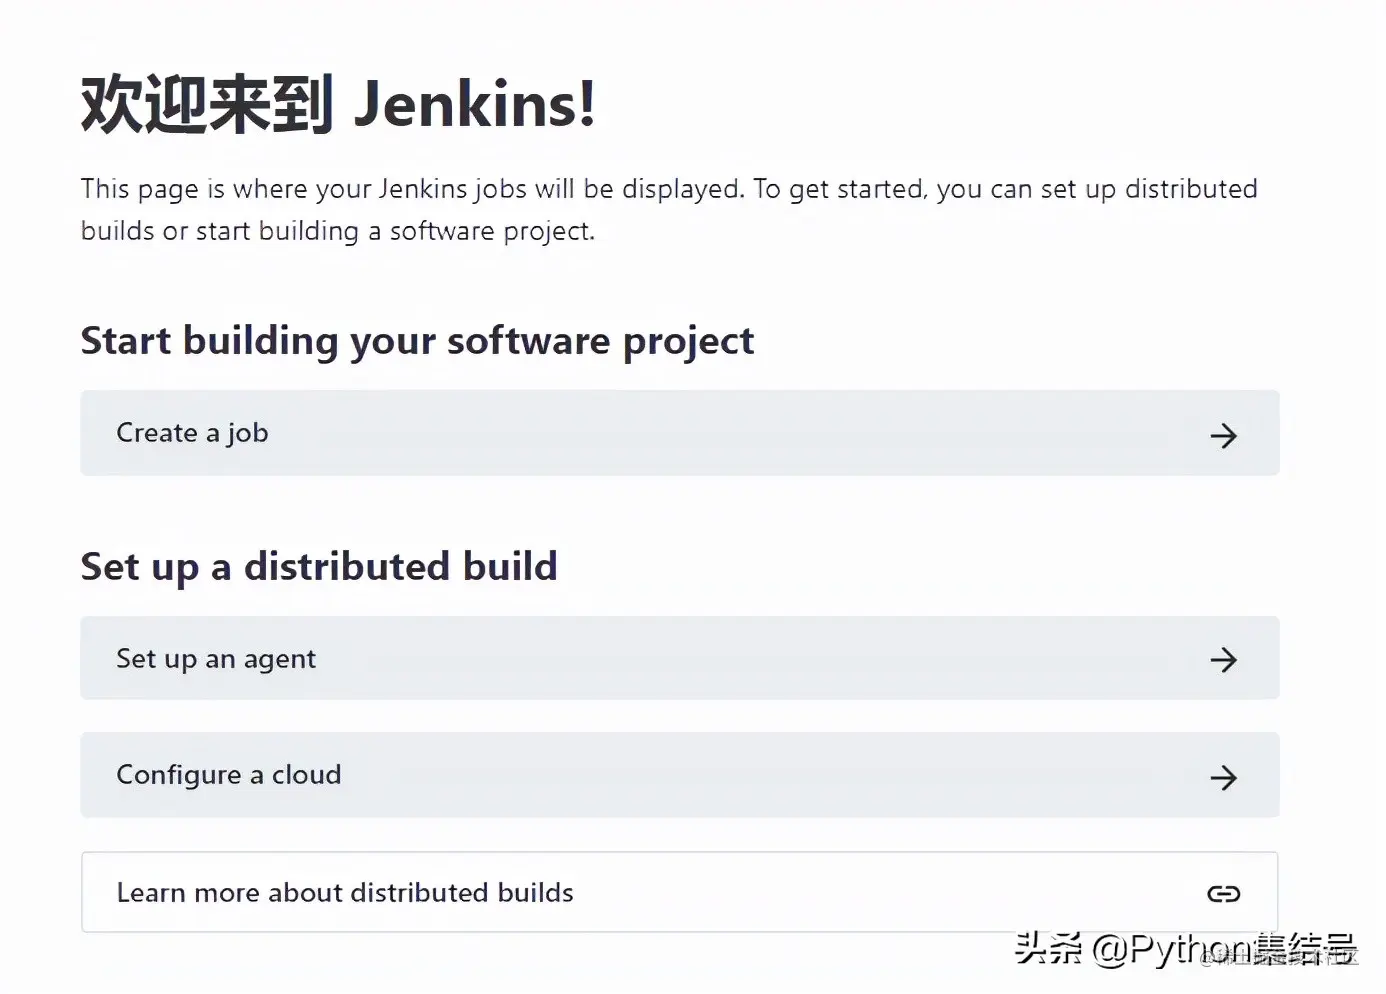This screenshot has height=994, width=1386.
Task: Click the Set up a distributed build heading
Action: click(x=319, y=566)
